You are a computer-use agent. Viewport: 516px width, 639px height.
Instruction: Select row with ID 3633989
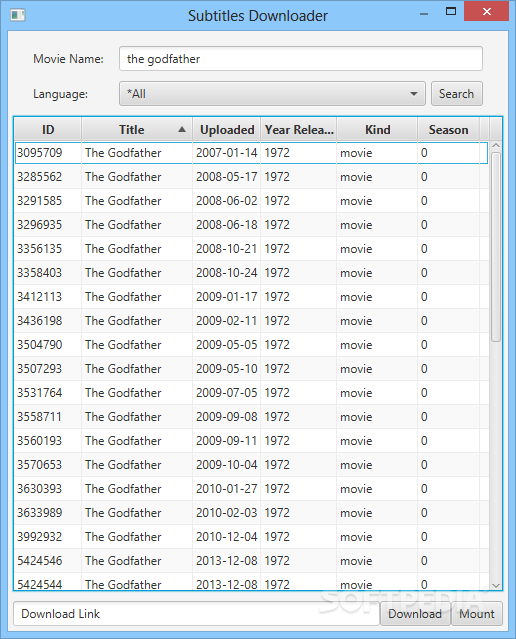(251, 513)
